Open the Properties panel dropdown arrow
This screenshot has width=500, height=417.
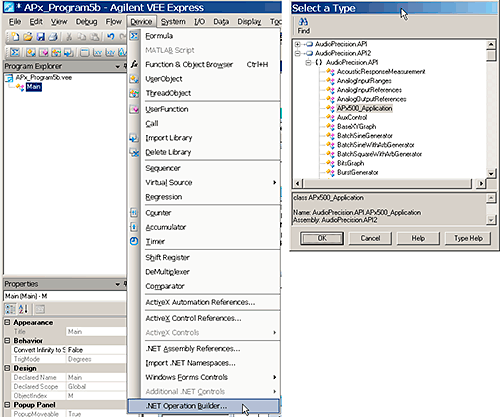point(117,284)
